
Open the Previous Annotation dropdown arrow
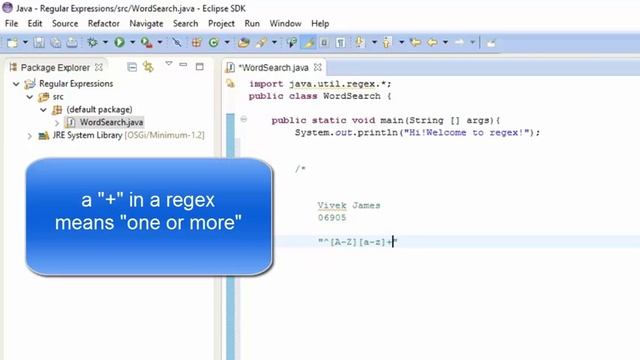coord(401,42)
